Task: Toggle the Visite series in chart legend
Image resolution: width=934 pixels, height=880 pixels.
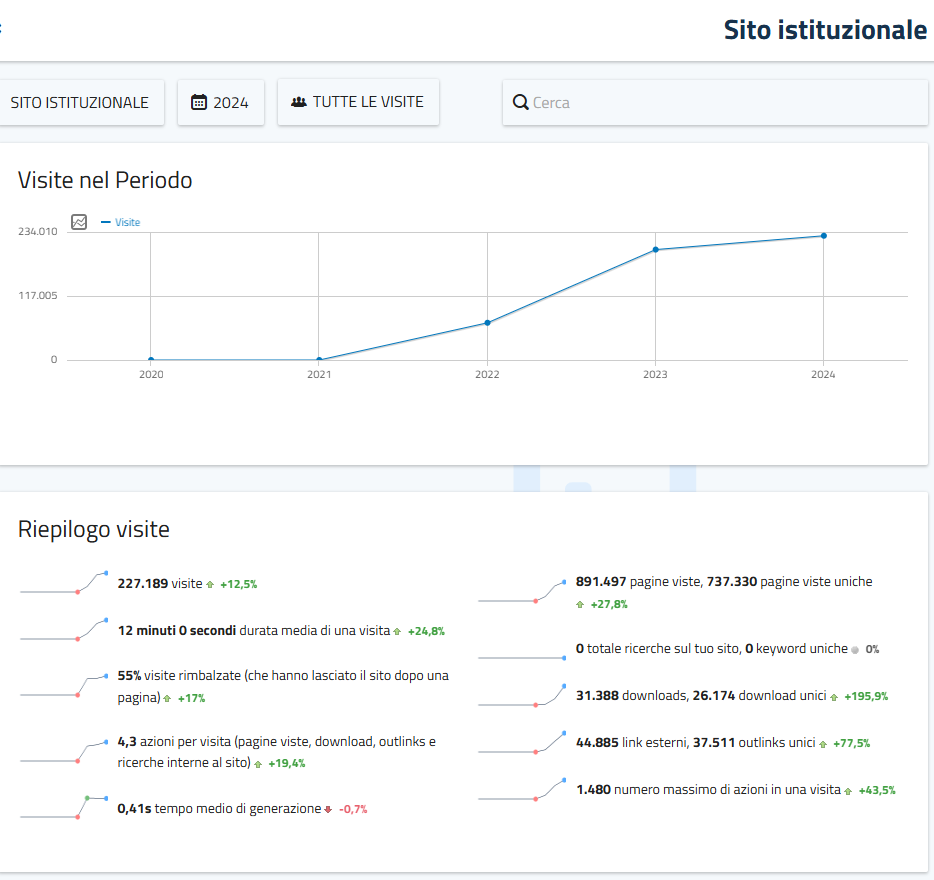Action: coord(121,222)
